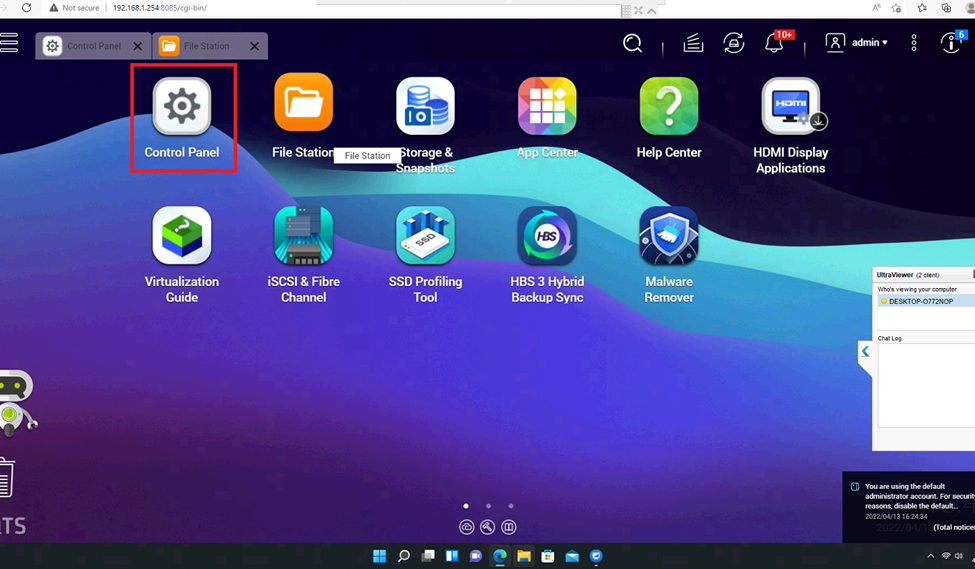Open Microsoft Store from the taskbar
This screenshot has width=975, height=569.
point(548,556)
